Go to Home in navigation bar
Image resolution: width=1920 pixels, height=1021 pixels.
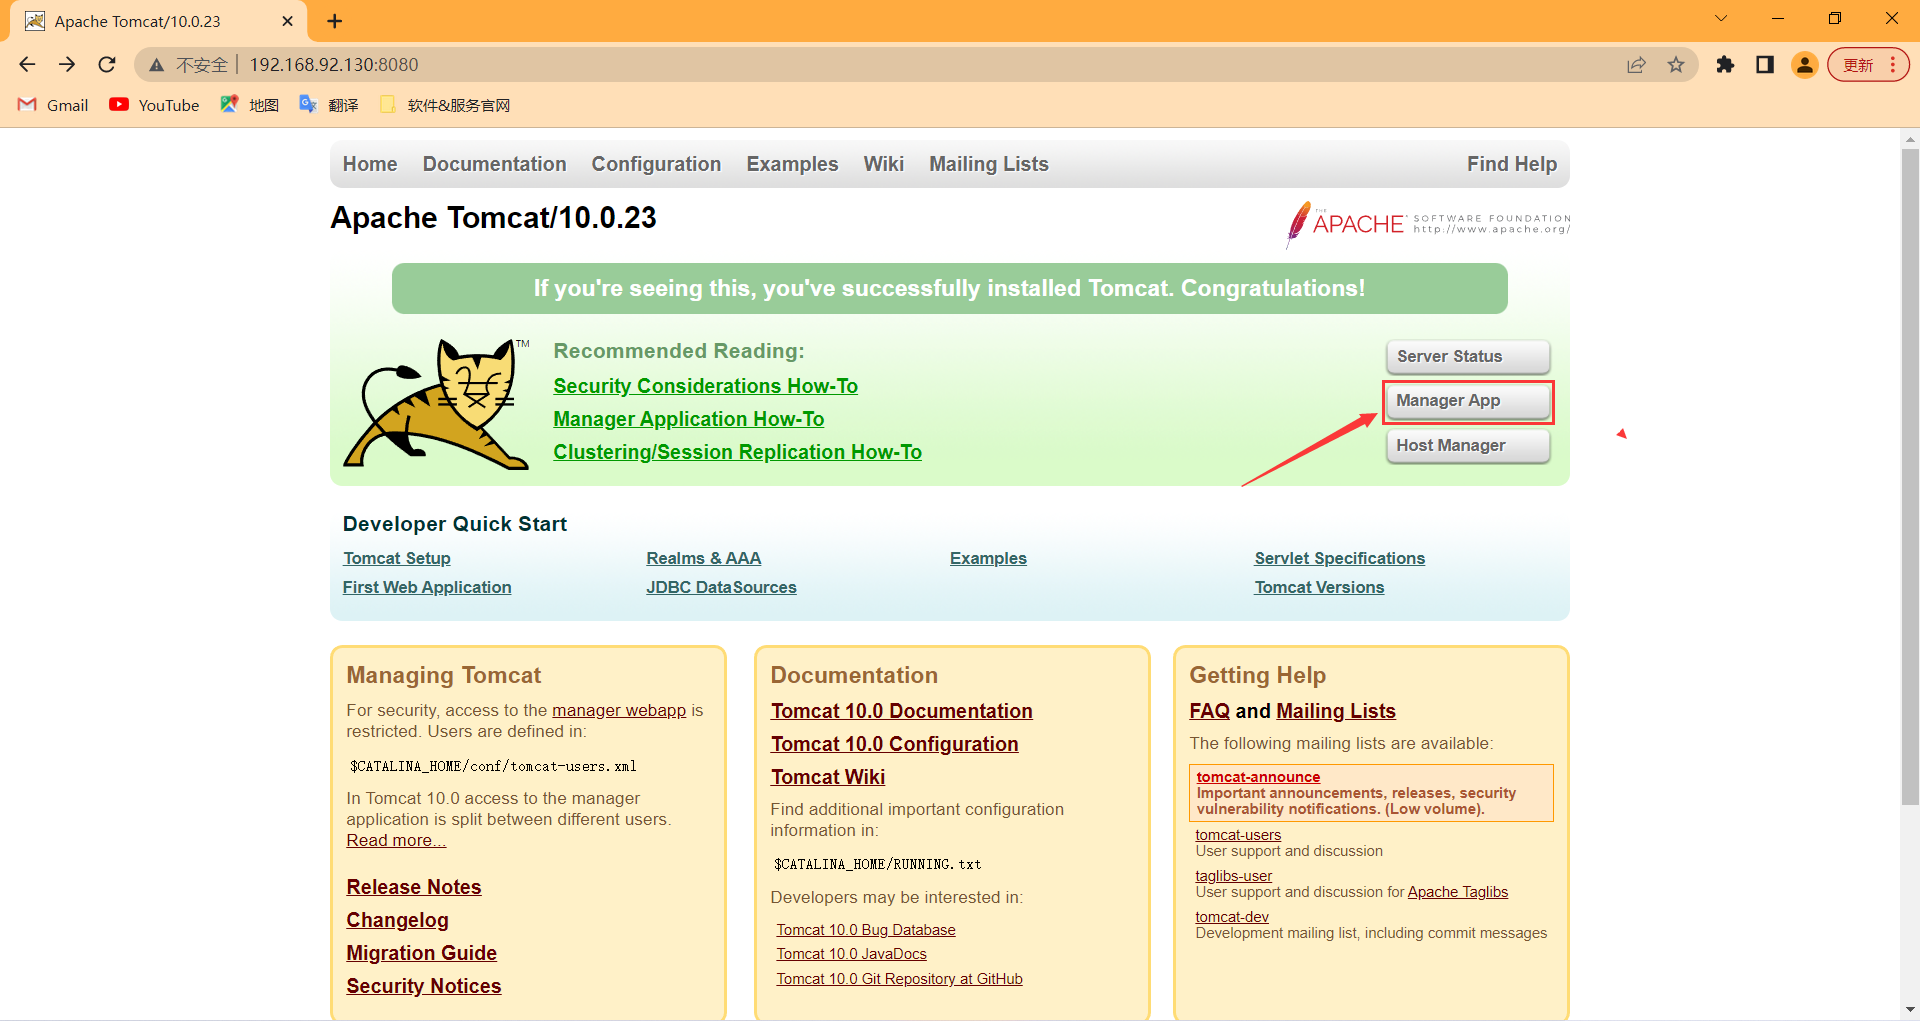[370, 164]
